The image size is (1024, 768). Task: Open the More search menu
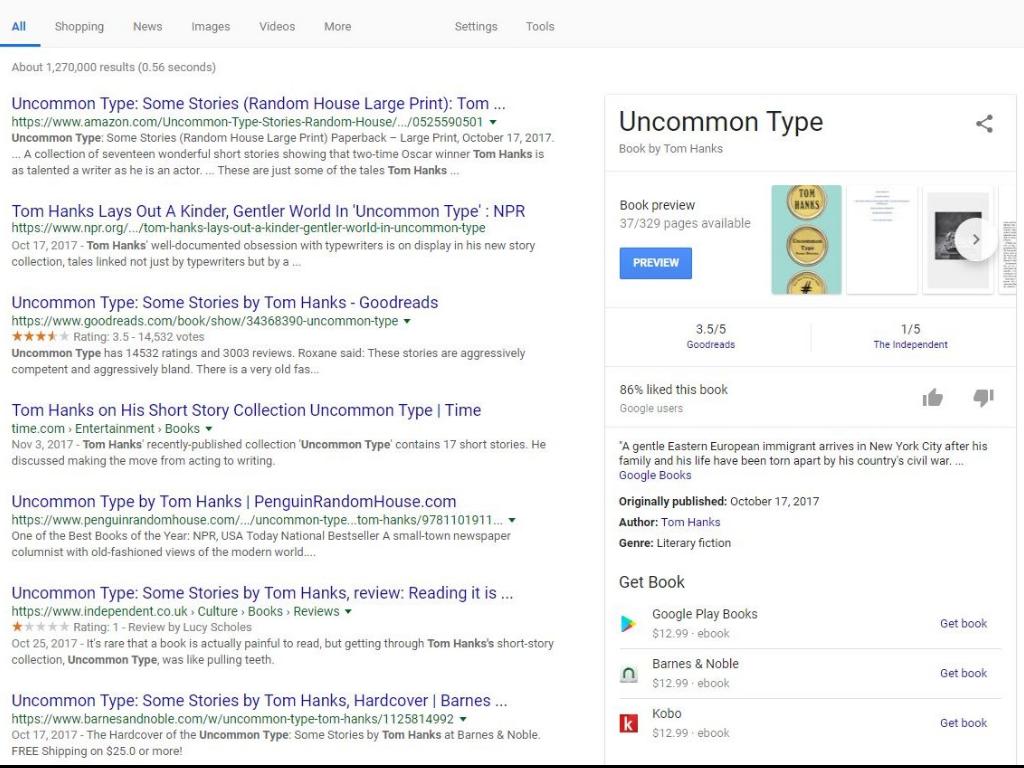click(x=337, y=27)
